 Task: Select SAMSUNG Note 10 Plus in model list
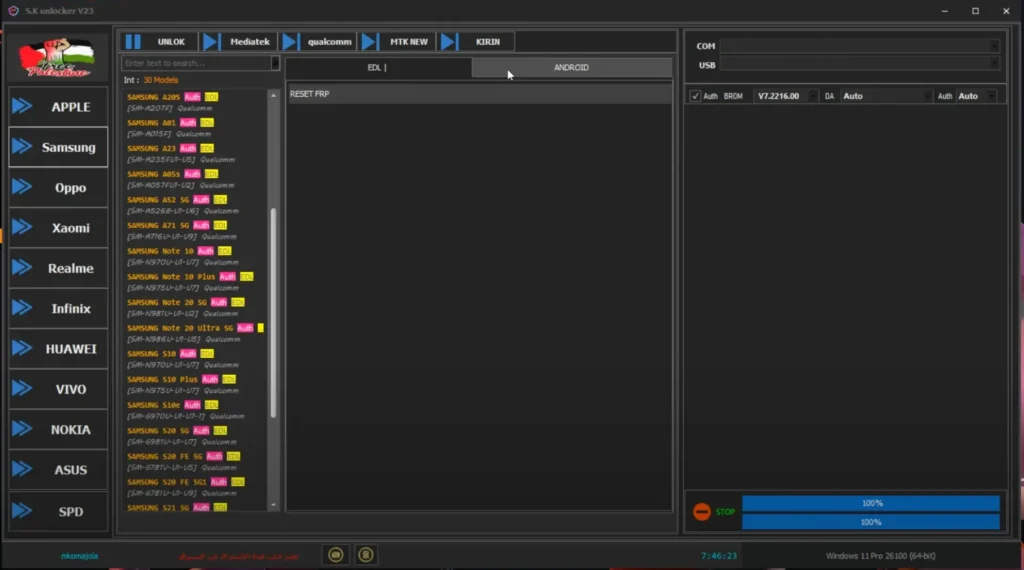point(171,276)
